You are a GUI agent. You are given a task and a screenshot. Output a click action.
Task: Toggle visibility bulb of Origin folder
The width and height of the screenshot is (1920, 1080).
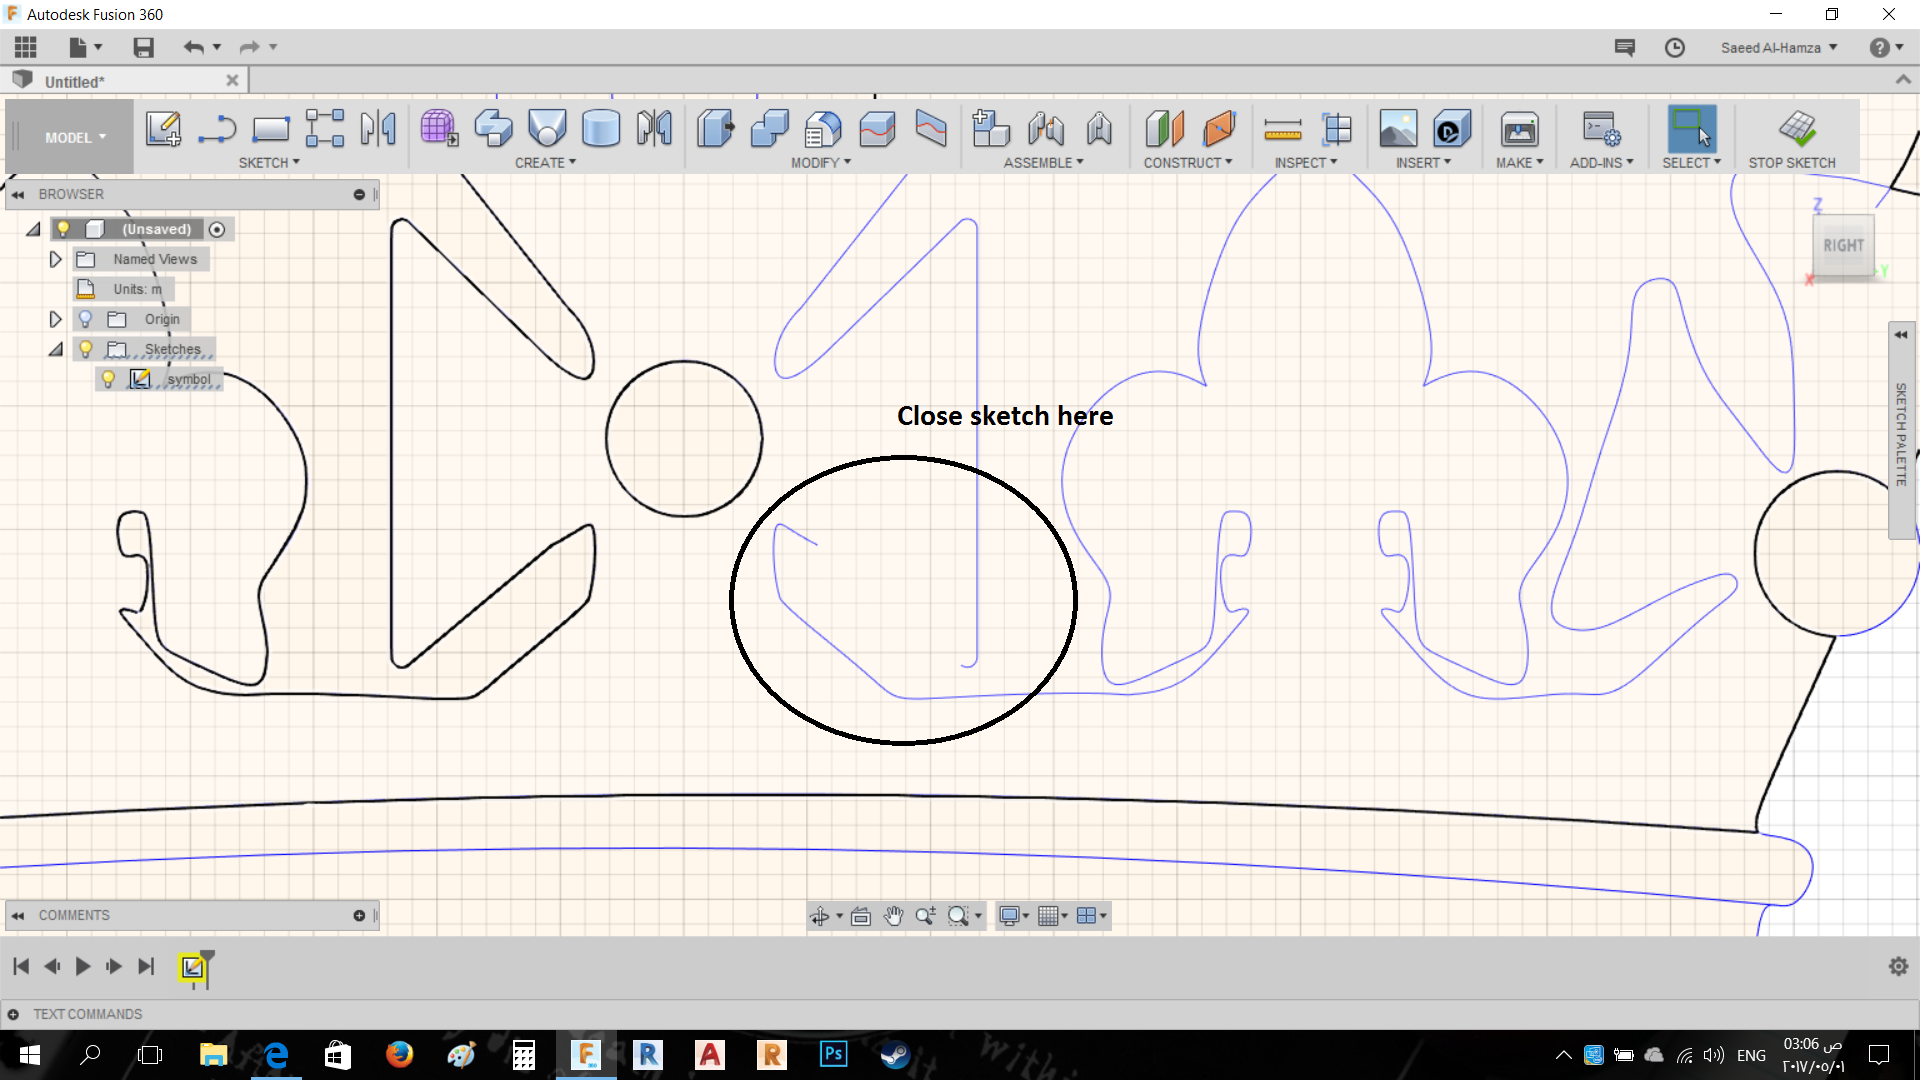click(86, 319)
